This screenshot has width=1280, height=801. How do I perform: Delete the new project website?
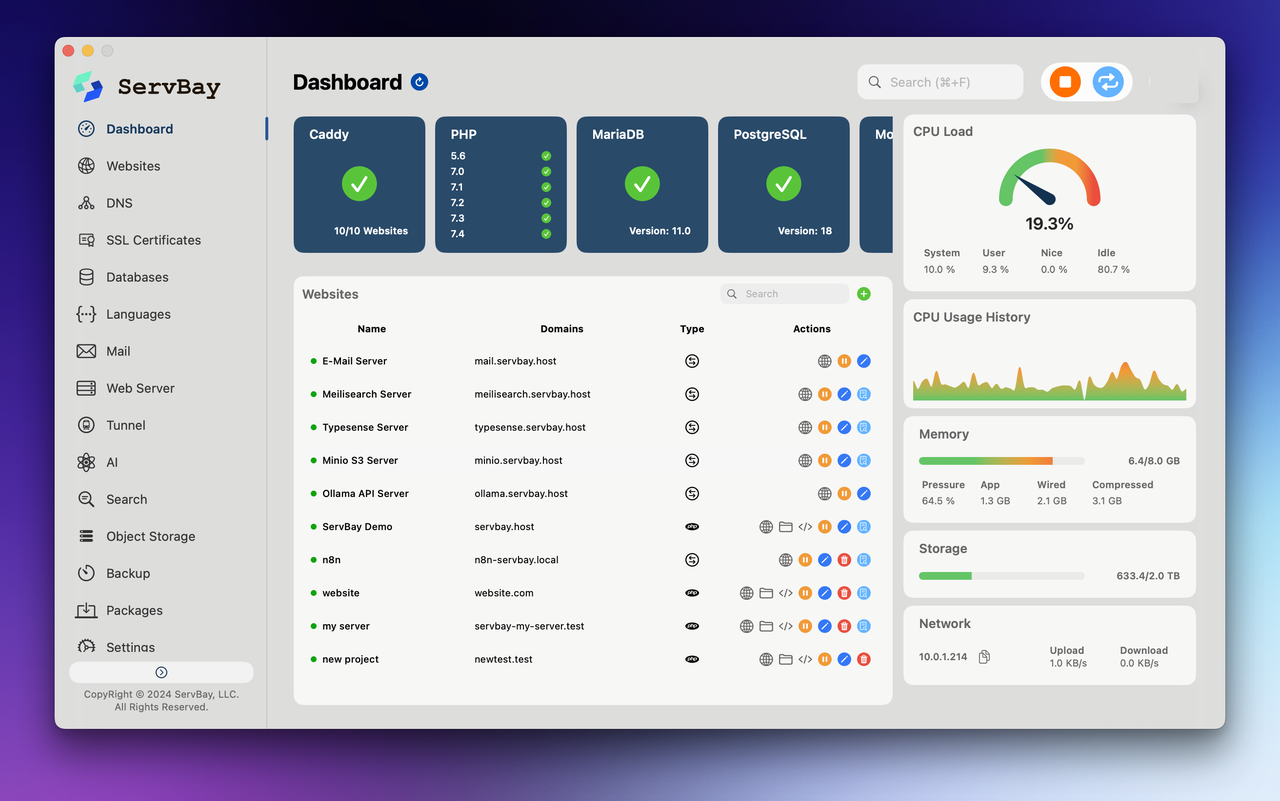pyautogui.click(x=864, y=659)
